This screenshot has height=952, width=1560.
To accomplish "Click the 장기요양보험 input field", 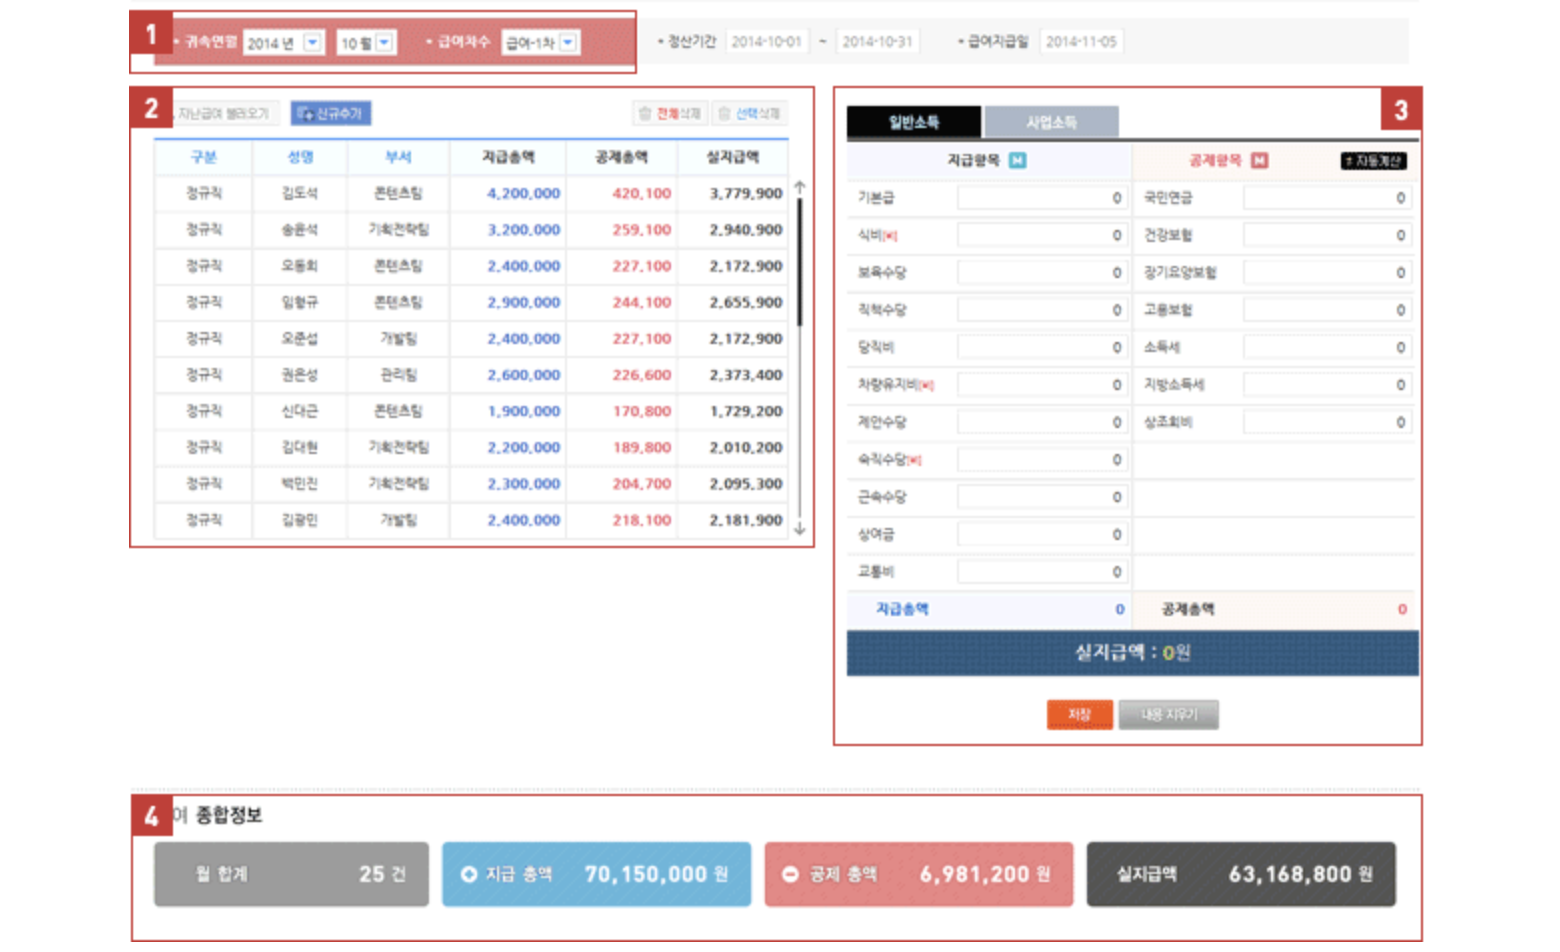I will click(x=1327, y=272).
